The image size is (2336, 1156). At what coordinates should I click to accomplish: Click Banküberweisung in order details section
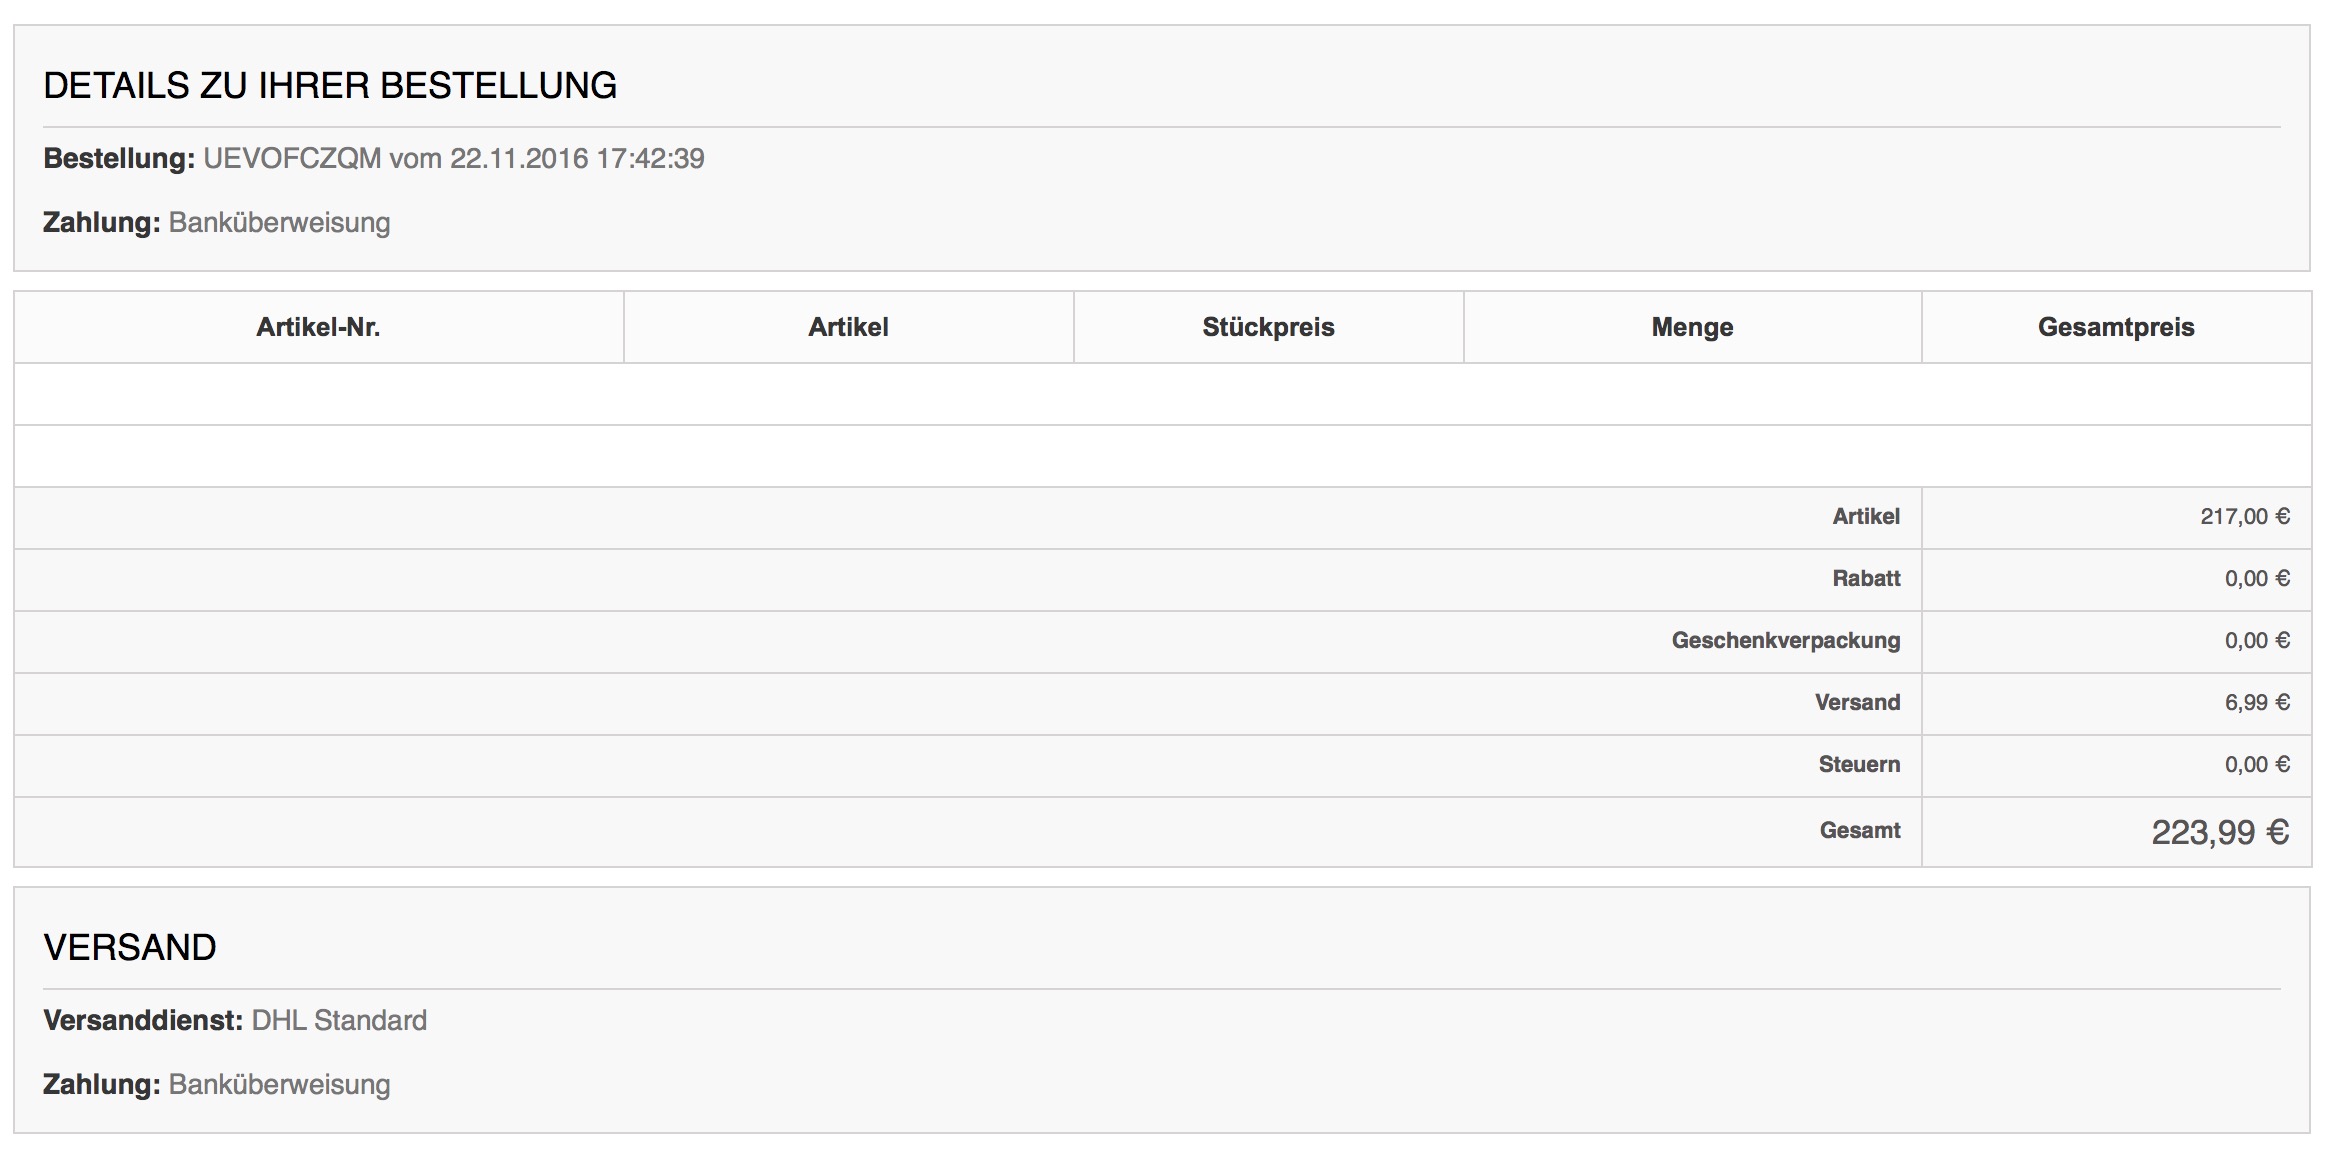click(279, 223)
